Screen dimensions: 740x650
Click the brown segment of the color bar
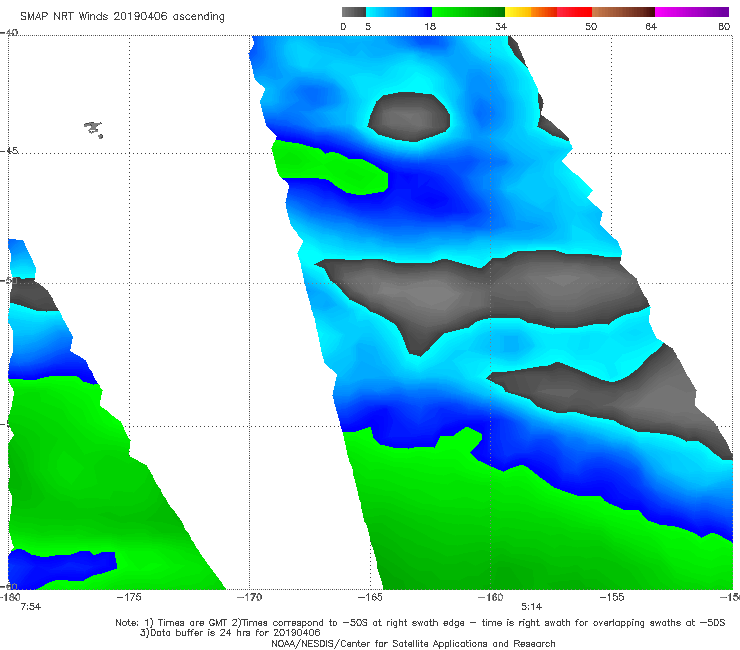coord(623,12)
